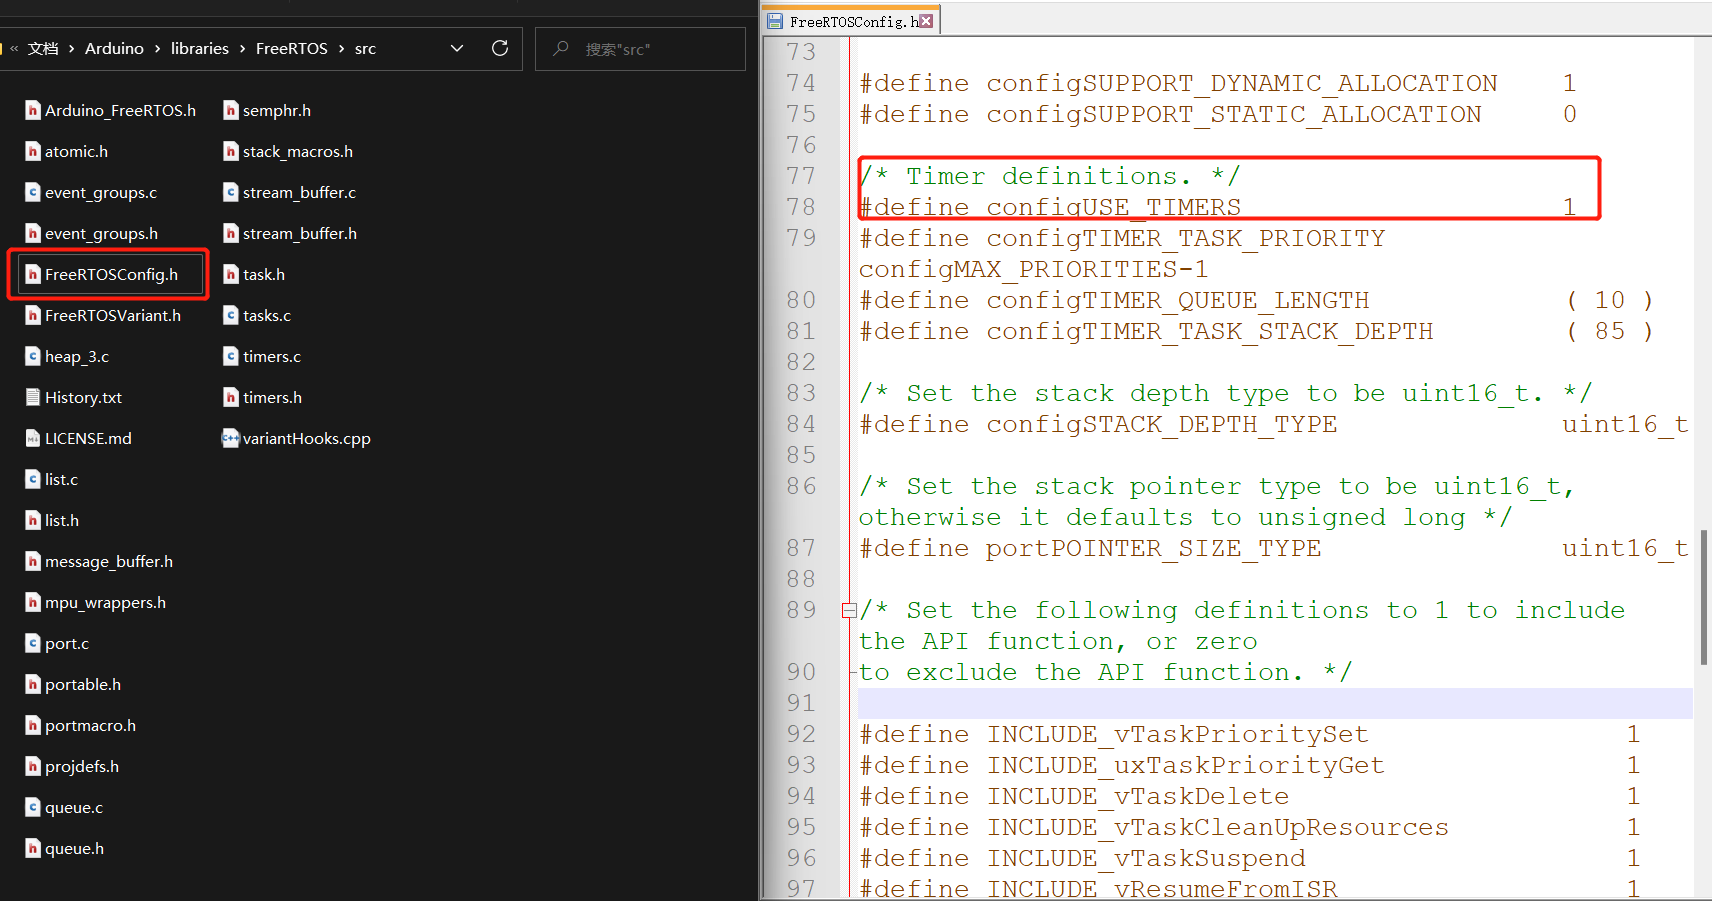The height and width of the screenshot is (901, 1712).
Task: Click line number 91 in the editor margin
Action: click(801, 703)
